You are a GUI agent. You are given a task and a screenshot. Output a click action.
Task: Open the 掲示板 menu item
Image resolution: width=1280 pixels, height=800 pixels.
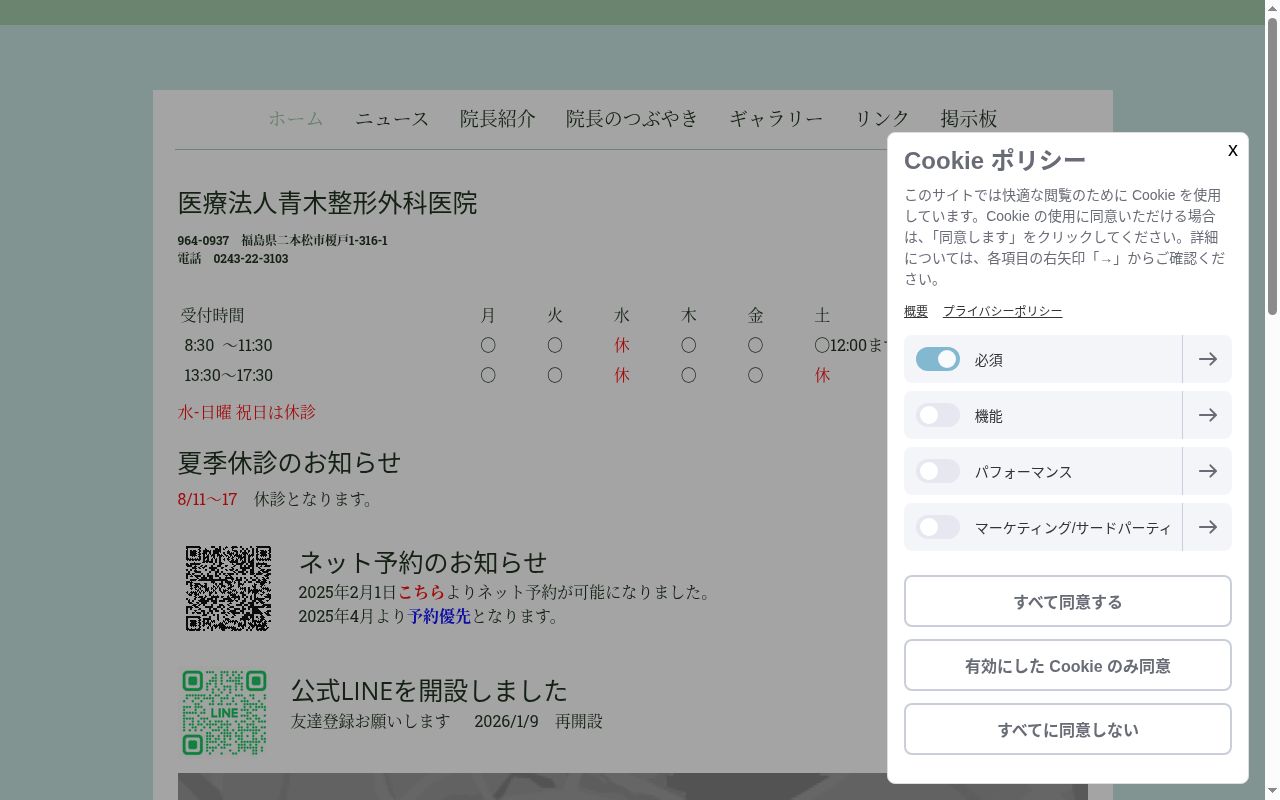969,118
